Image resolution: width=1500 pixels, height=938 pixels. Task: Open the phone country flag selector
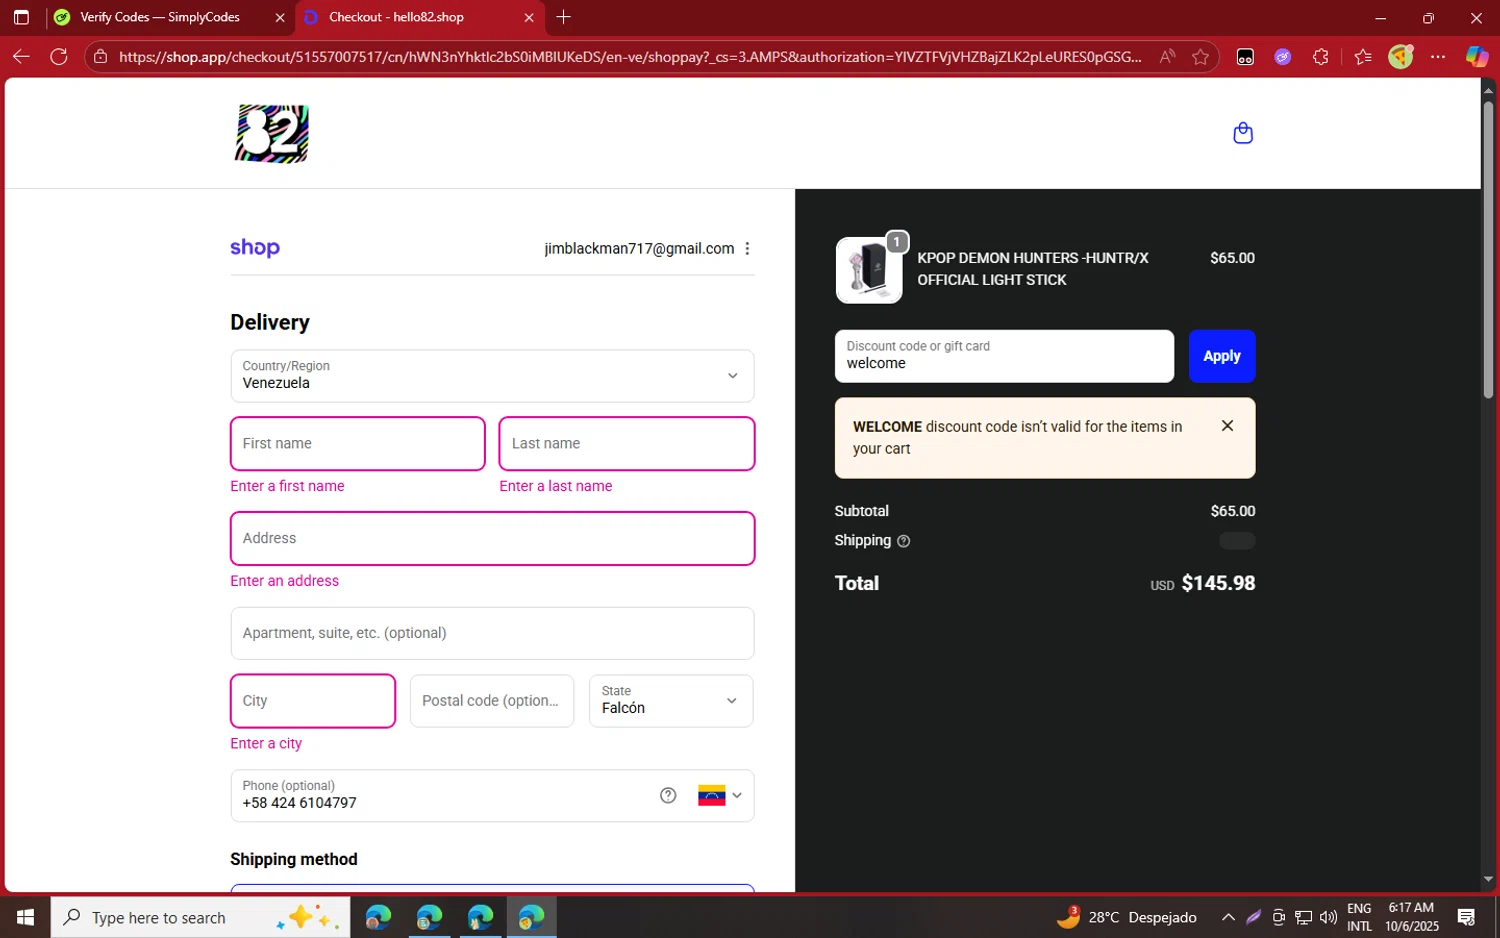720,796
